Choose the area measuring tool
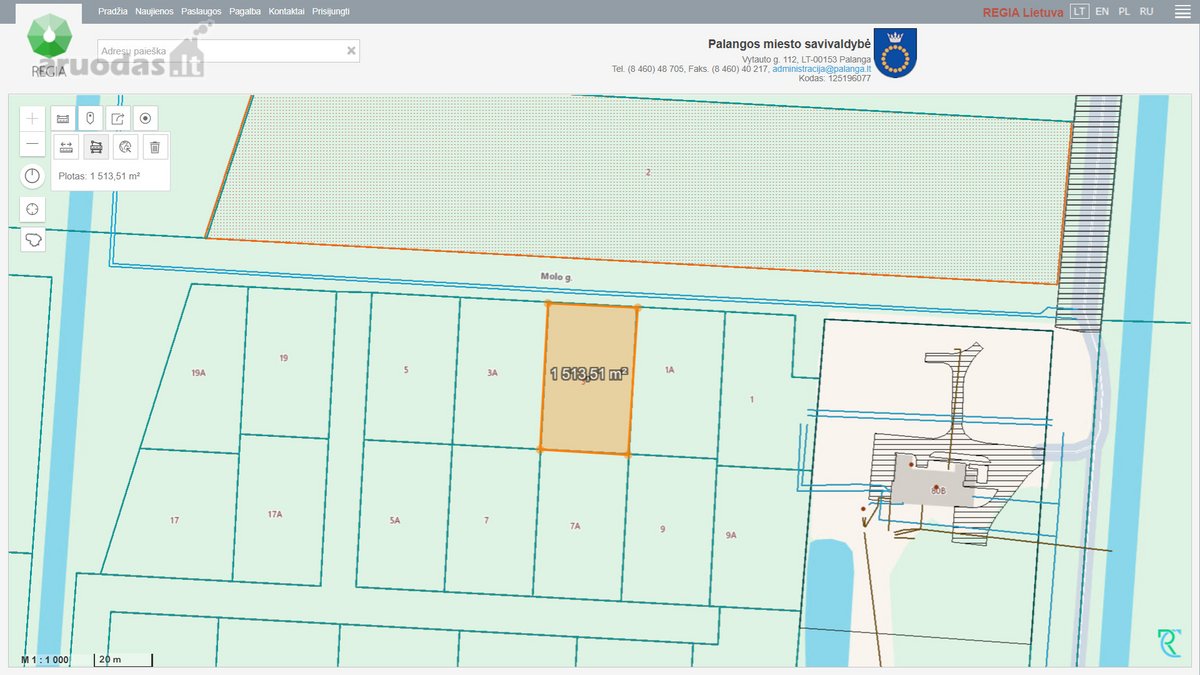Image resolution: width=1200 pixels, height=675 pixels. pyautogui.click(x=96, y=147)
